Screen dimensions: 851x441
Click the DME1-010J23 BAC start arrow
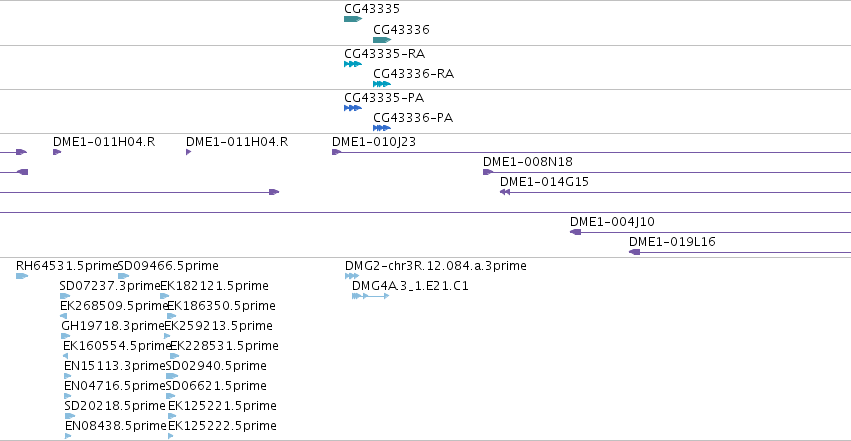point(336,152)
